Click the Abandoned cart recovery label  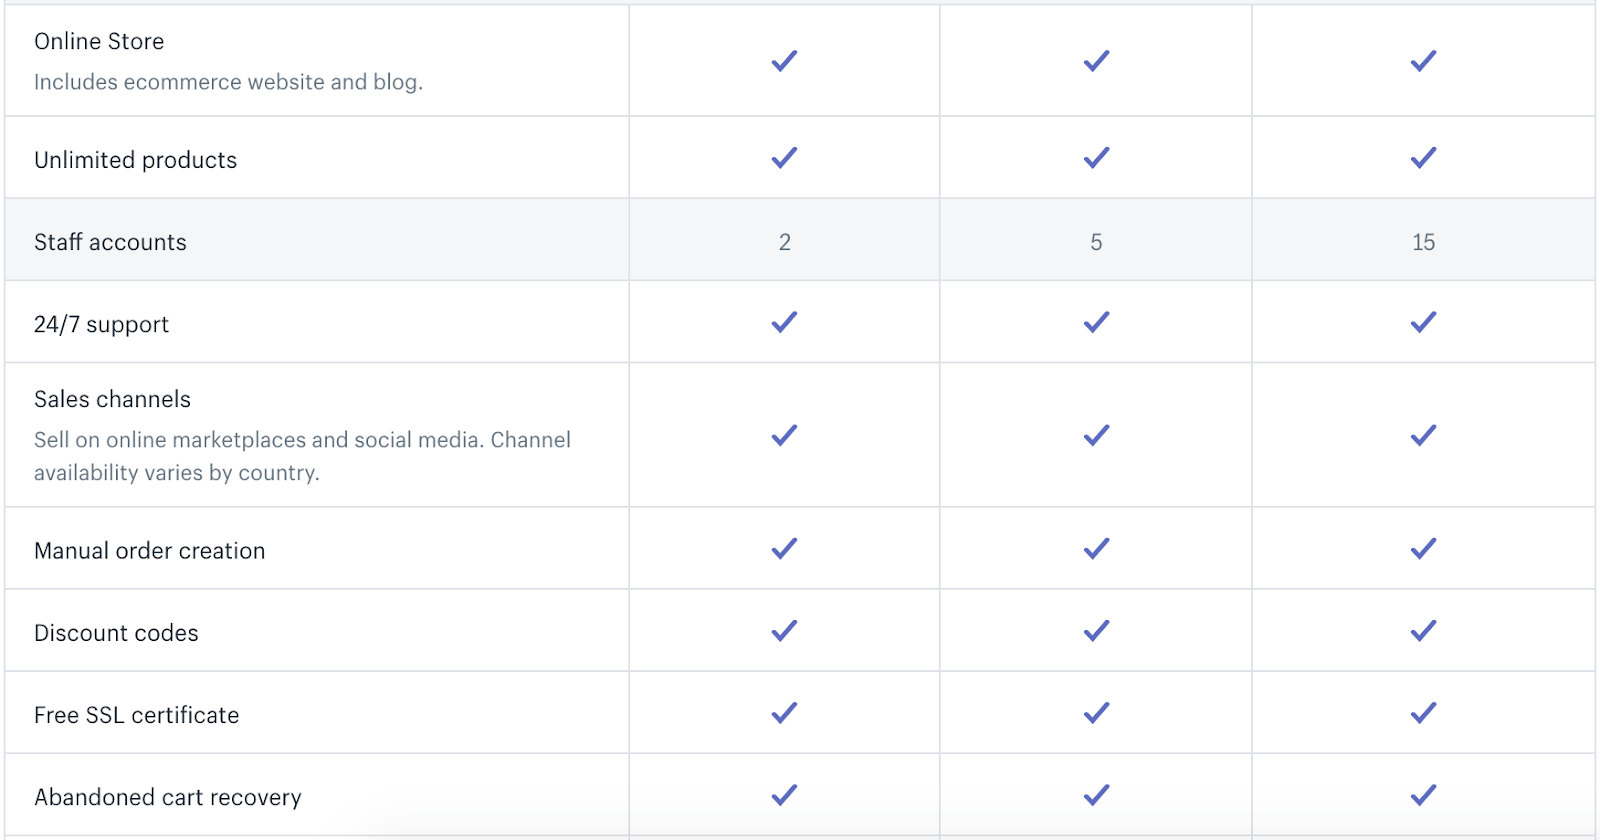(168, 797)
